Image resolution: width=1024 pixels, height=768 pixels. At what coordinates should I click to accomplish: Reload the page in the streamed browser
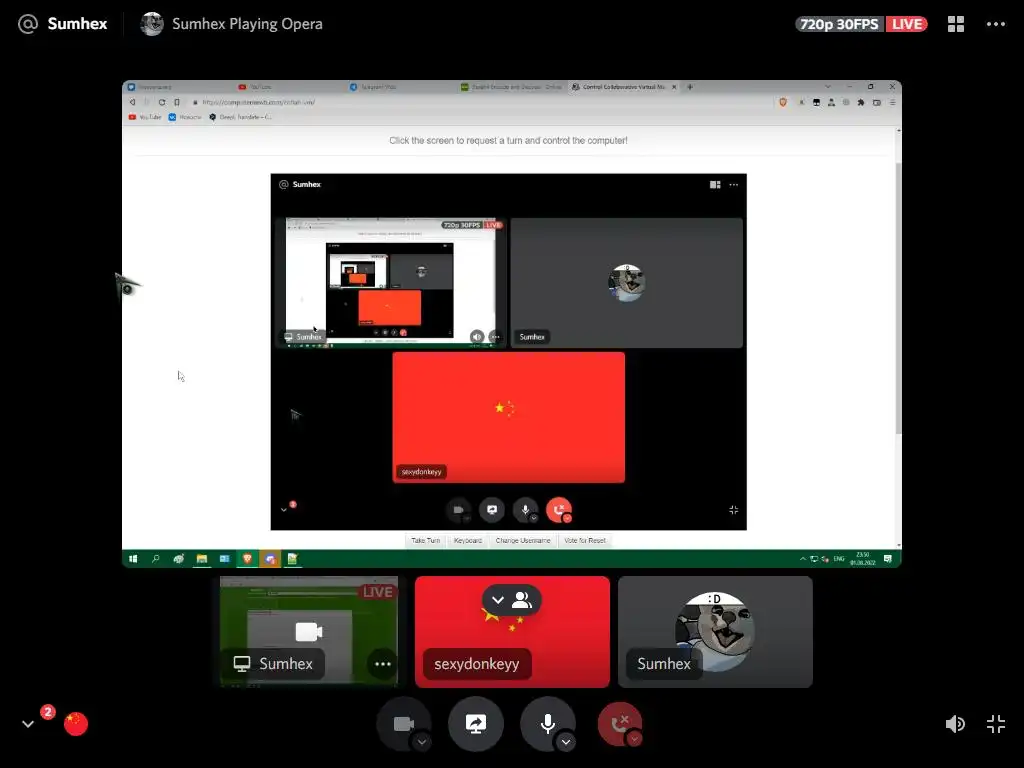161,103
